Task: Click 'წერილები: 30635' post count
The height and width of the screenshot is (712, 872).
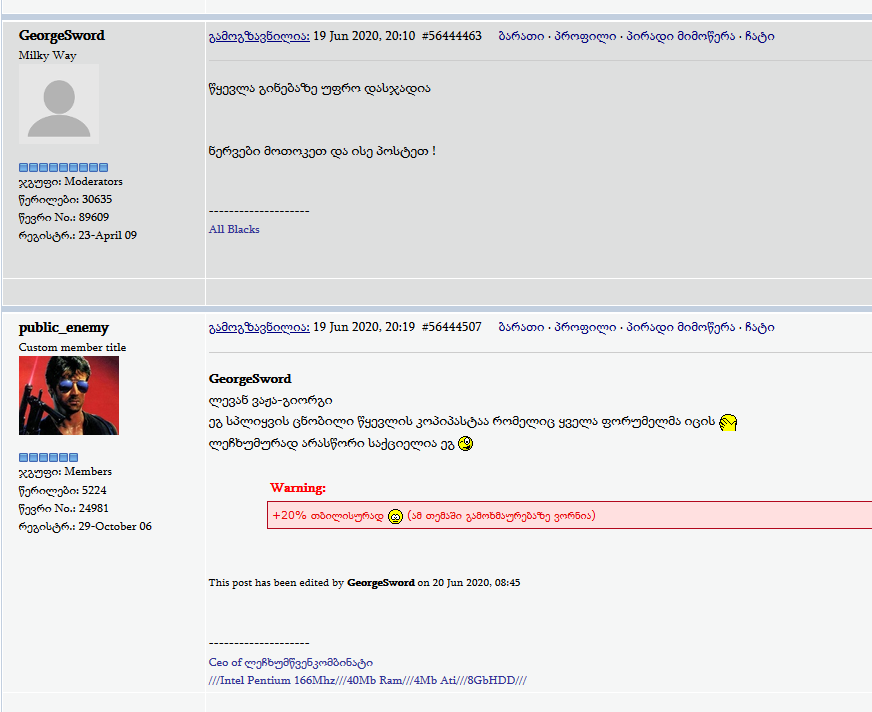Action: click(x=65, y=199)
